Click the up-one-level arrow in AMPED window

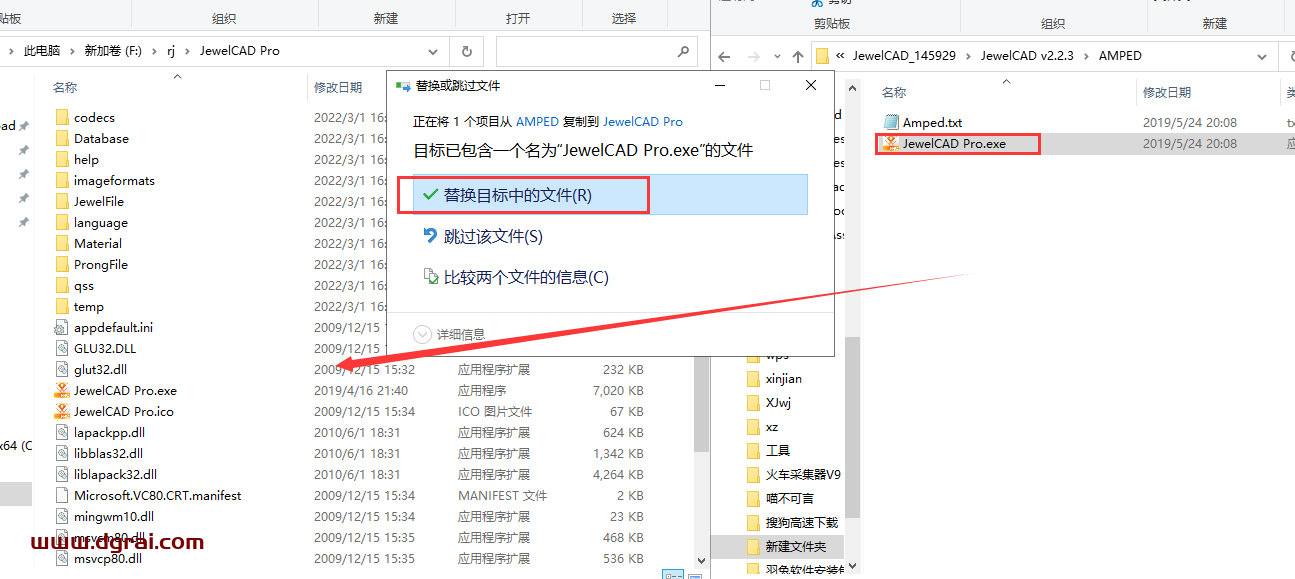(x=797, y=56)
